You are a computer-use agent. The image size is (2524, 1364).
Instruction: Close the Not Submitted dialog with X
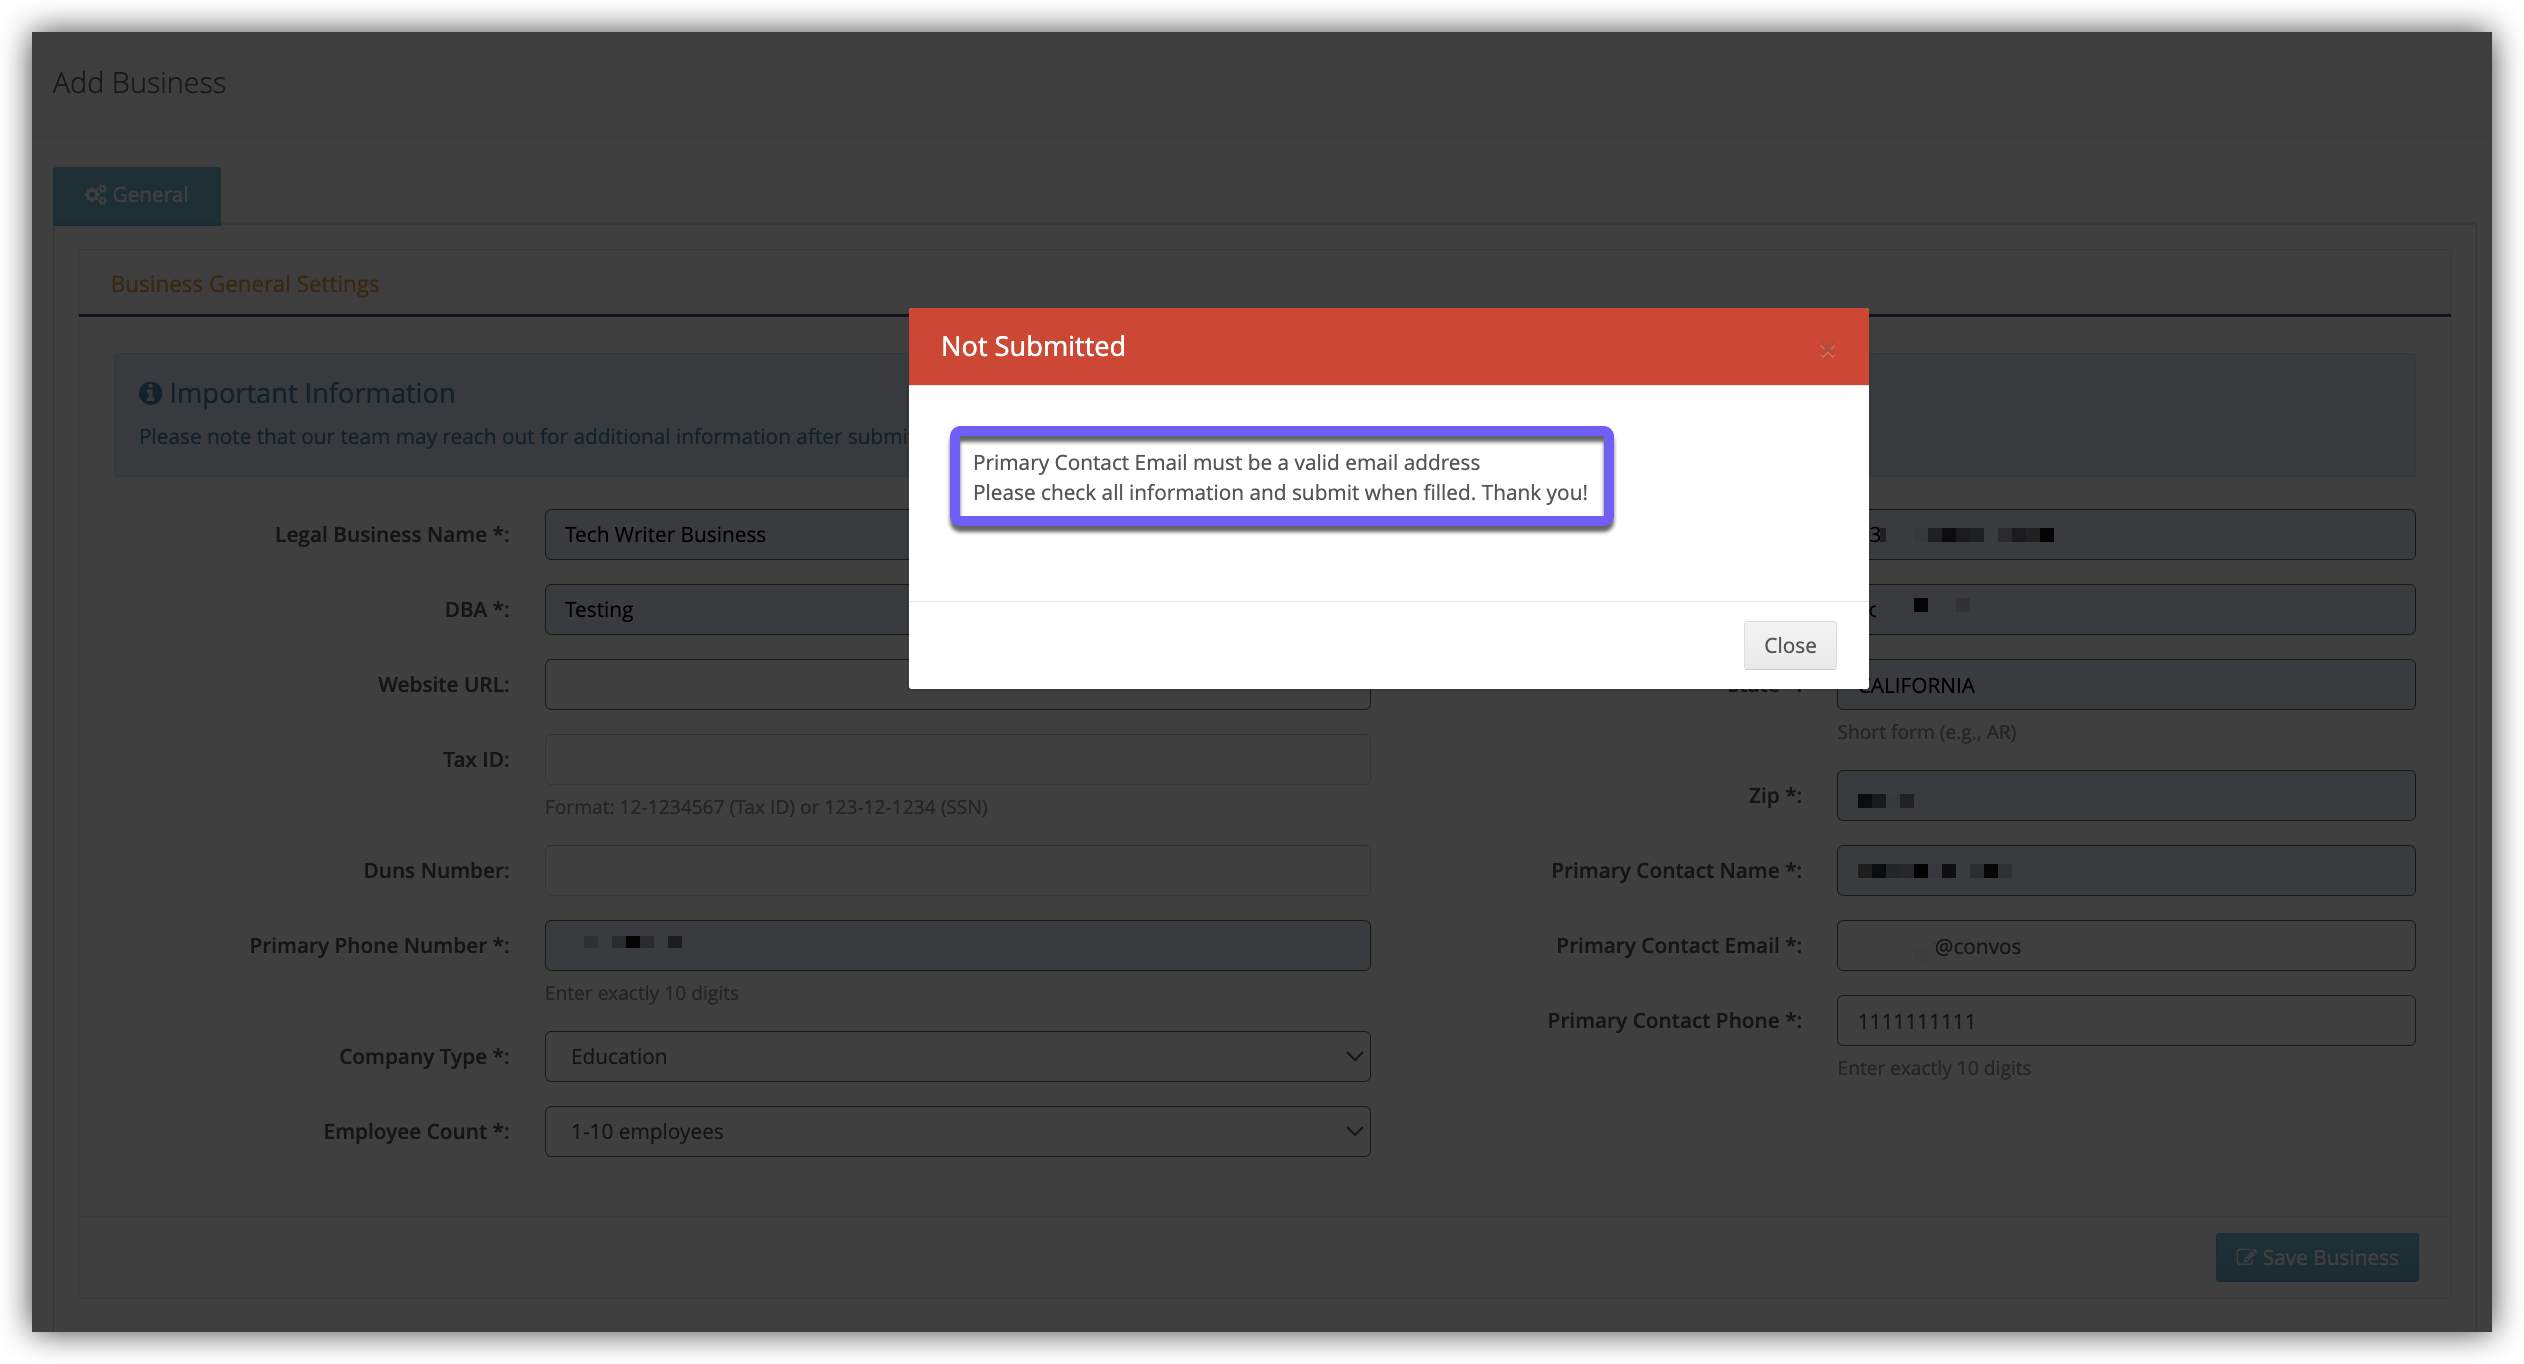1827,351
